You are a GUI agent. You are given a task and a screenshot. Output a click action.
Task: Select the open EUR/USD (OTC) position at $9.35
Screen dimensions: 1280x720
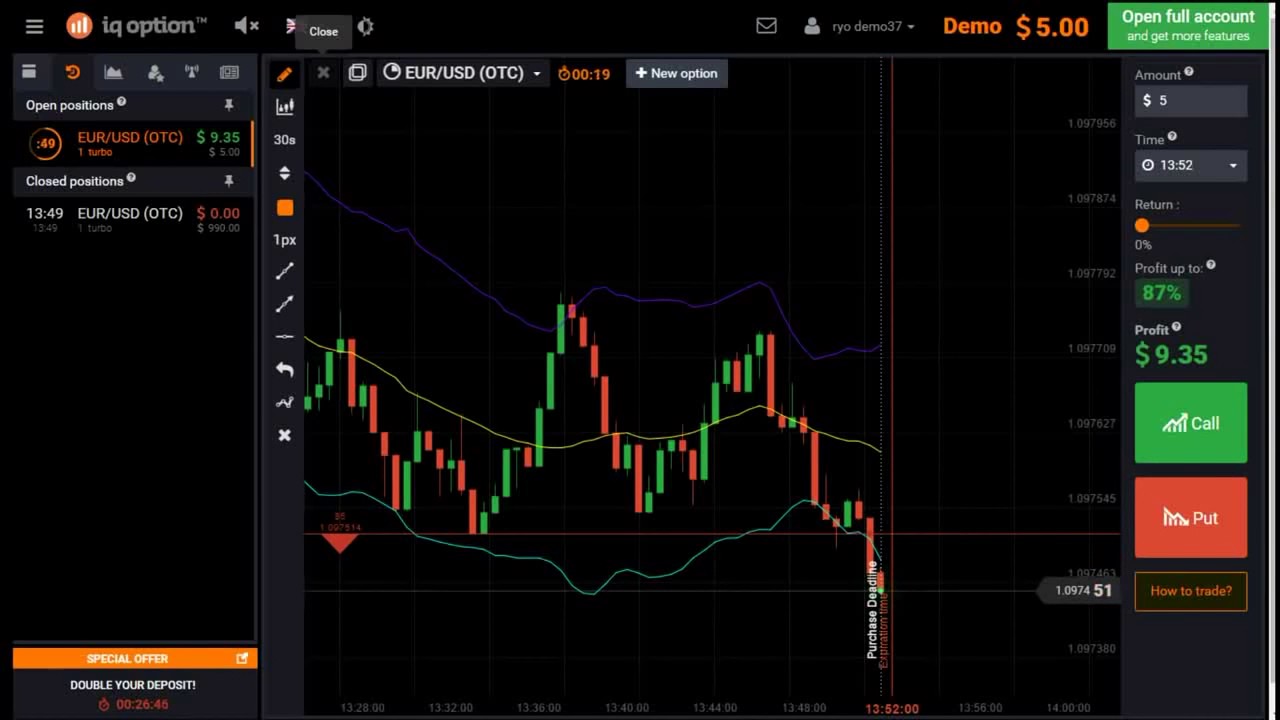click(133, 144)
